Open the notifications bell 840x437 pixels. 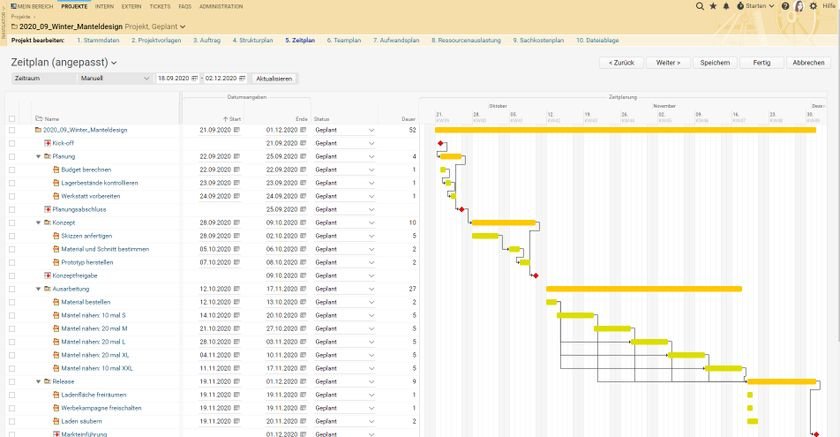click(726, 6)
